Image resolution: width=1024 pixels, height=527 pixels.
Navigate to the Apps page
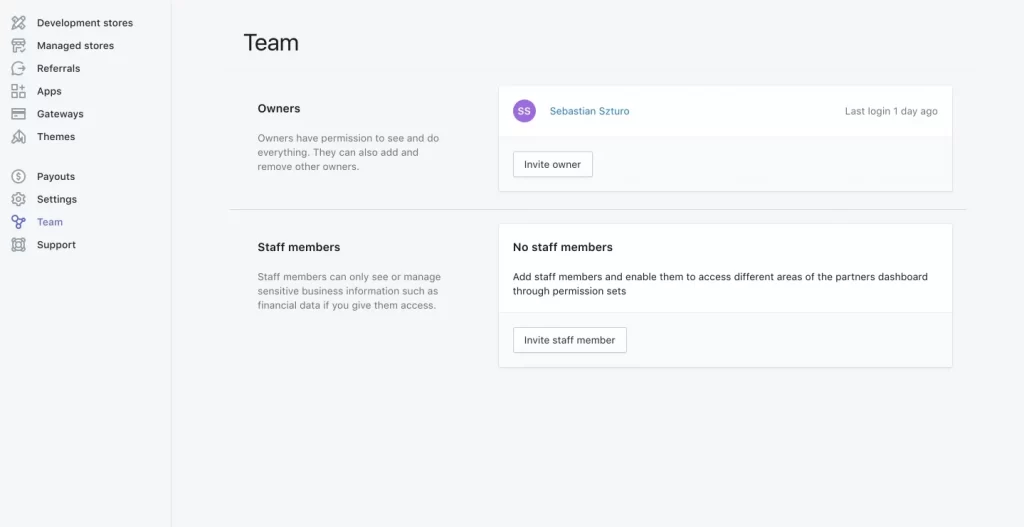tap(49, 91)
